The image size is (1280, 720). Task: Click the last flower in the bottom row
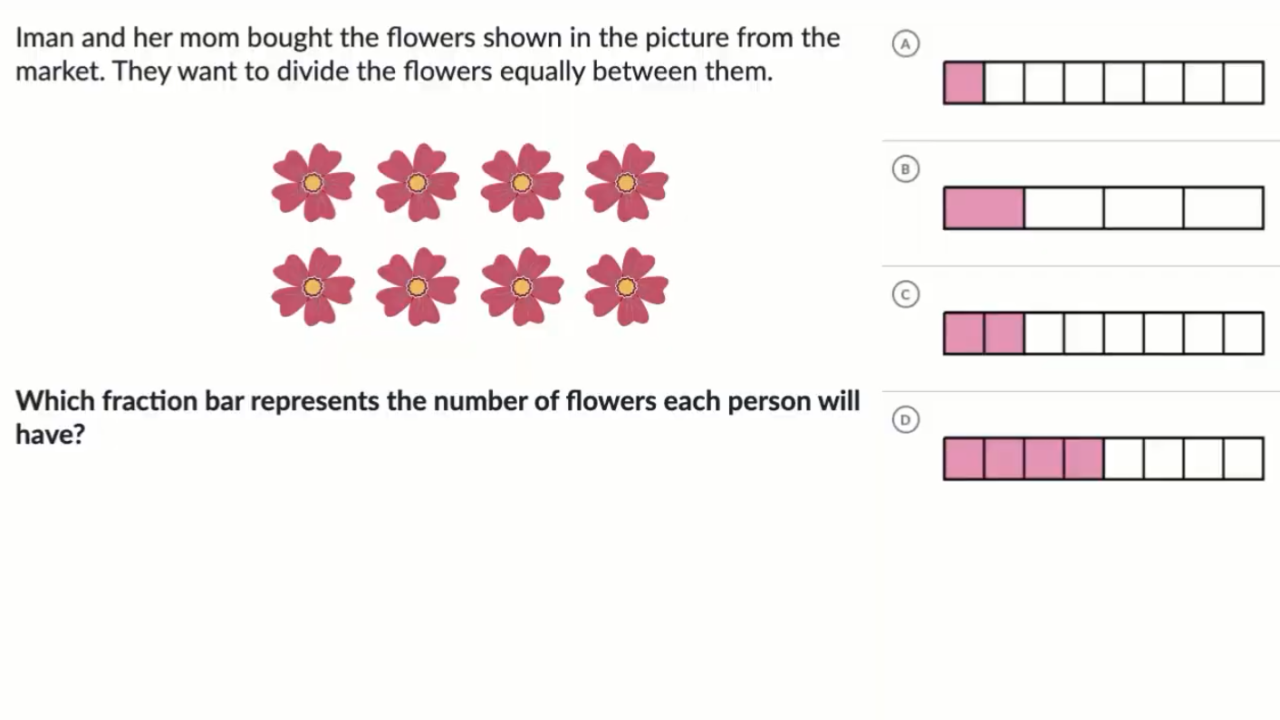pyautogui.click(x=626, y=287)
